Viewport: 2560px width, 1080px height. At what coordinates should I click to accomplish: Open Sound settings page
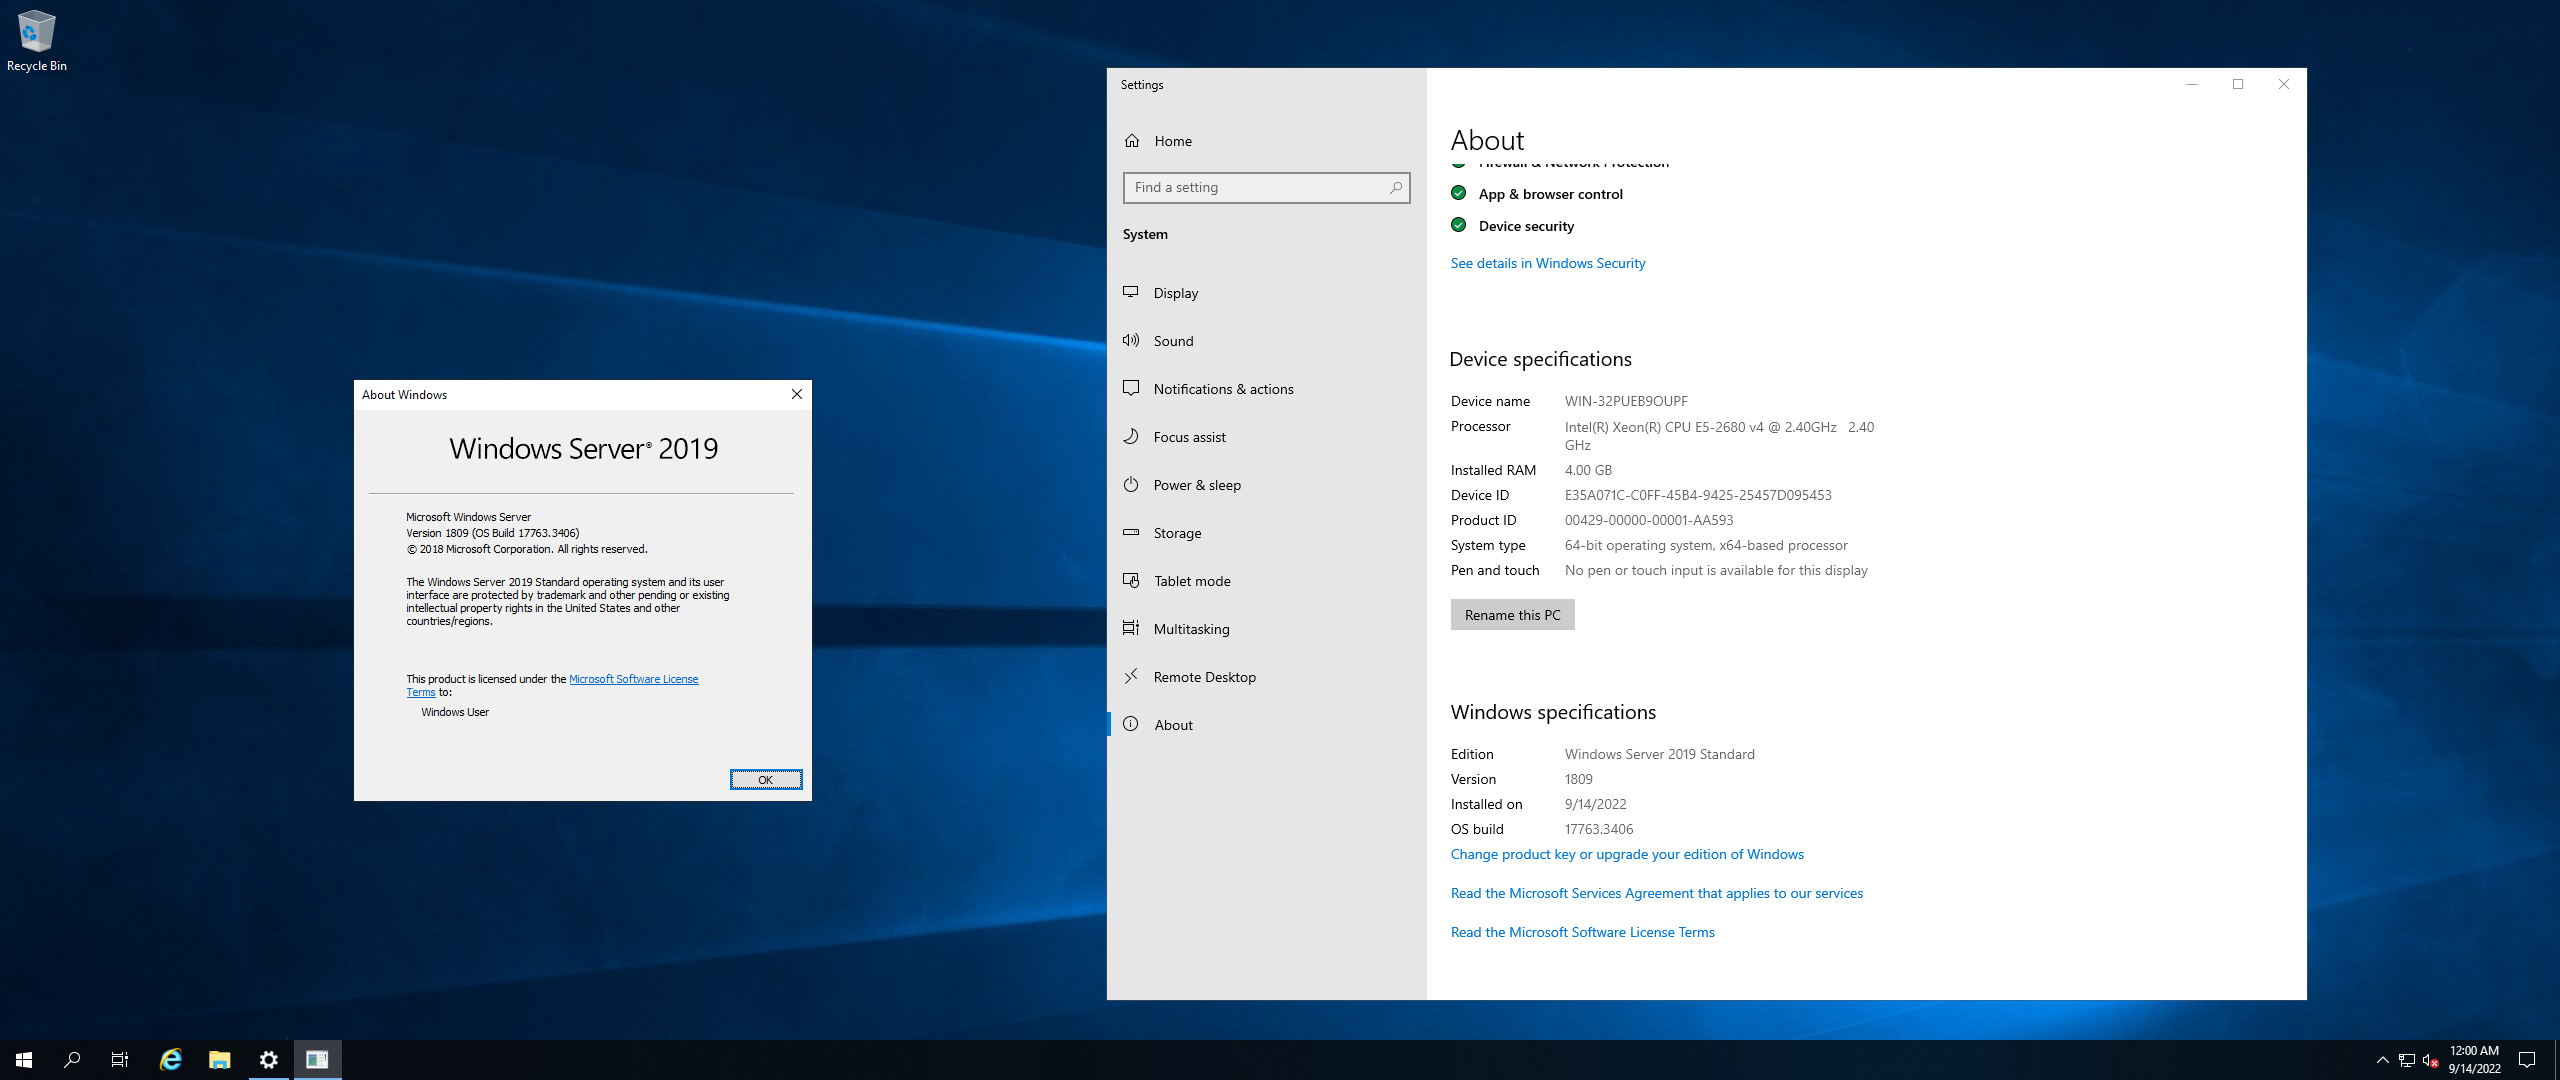(x=1266, y=341)
